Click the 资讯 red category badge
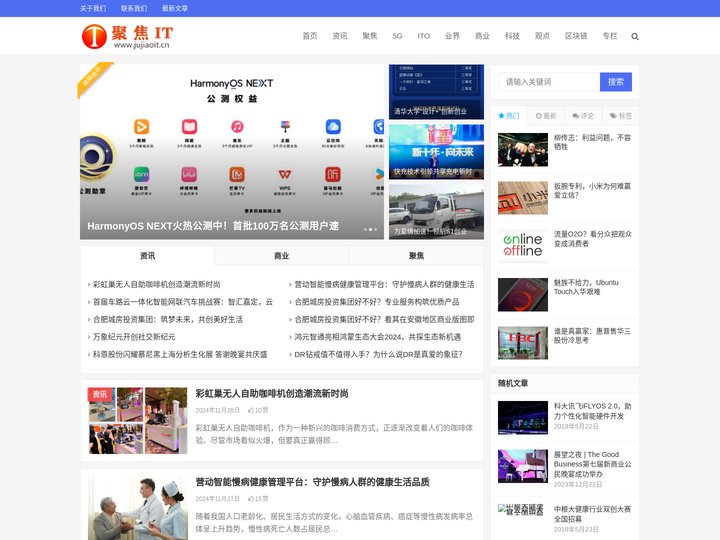720x540 pixels. [100, 394]
